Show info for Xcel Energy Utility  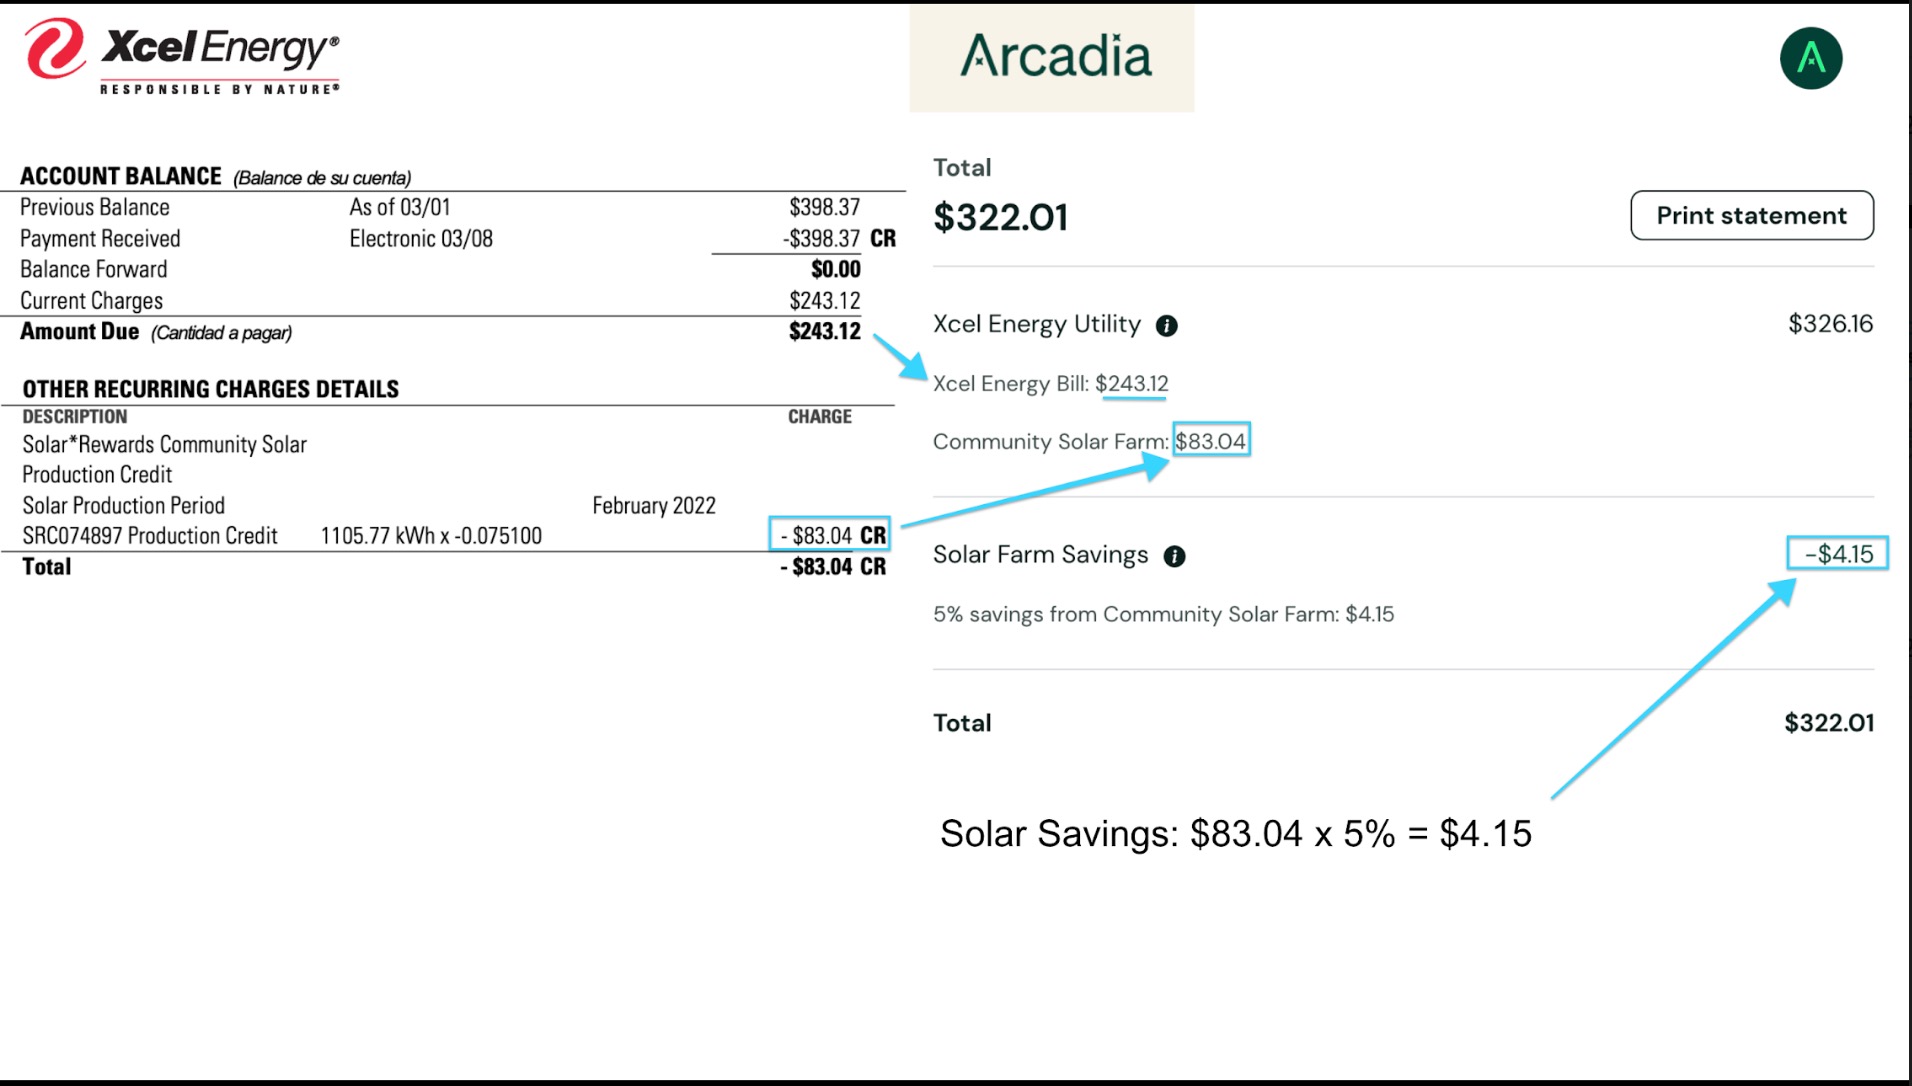click(1166, 326)
